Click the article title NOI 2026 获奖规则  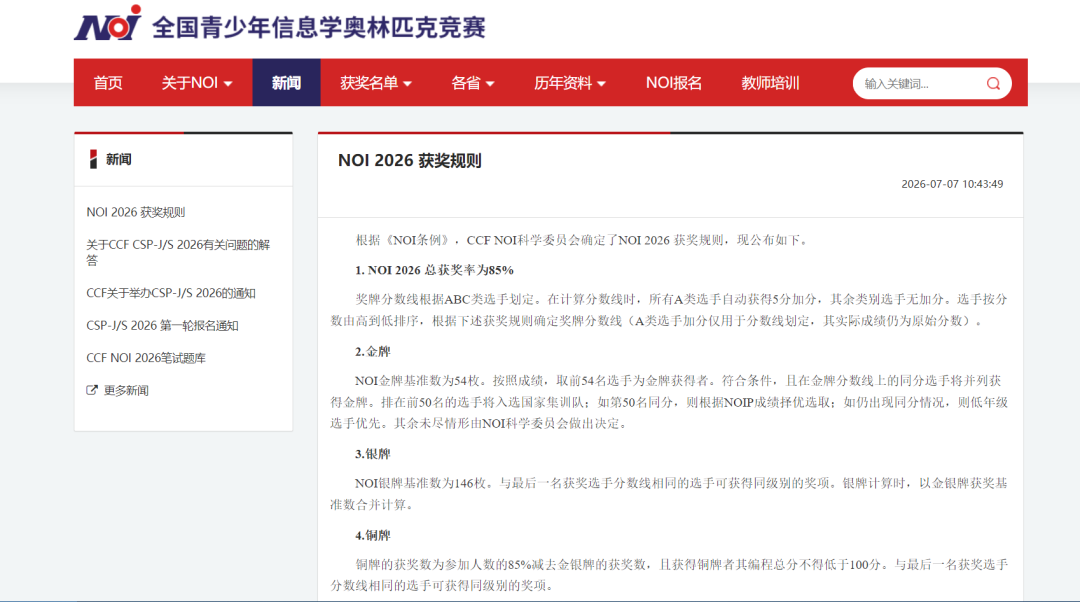[x=410, y=160]
